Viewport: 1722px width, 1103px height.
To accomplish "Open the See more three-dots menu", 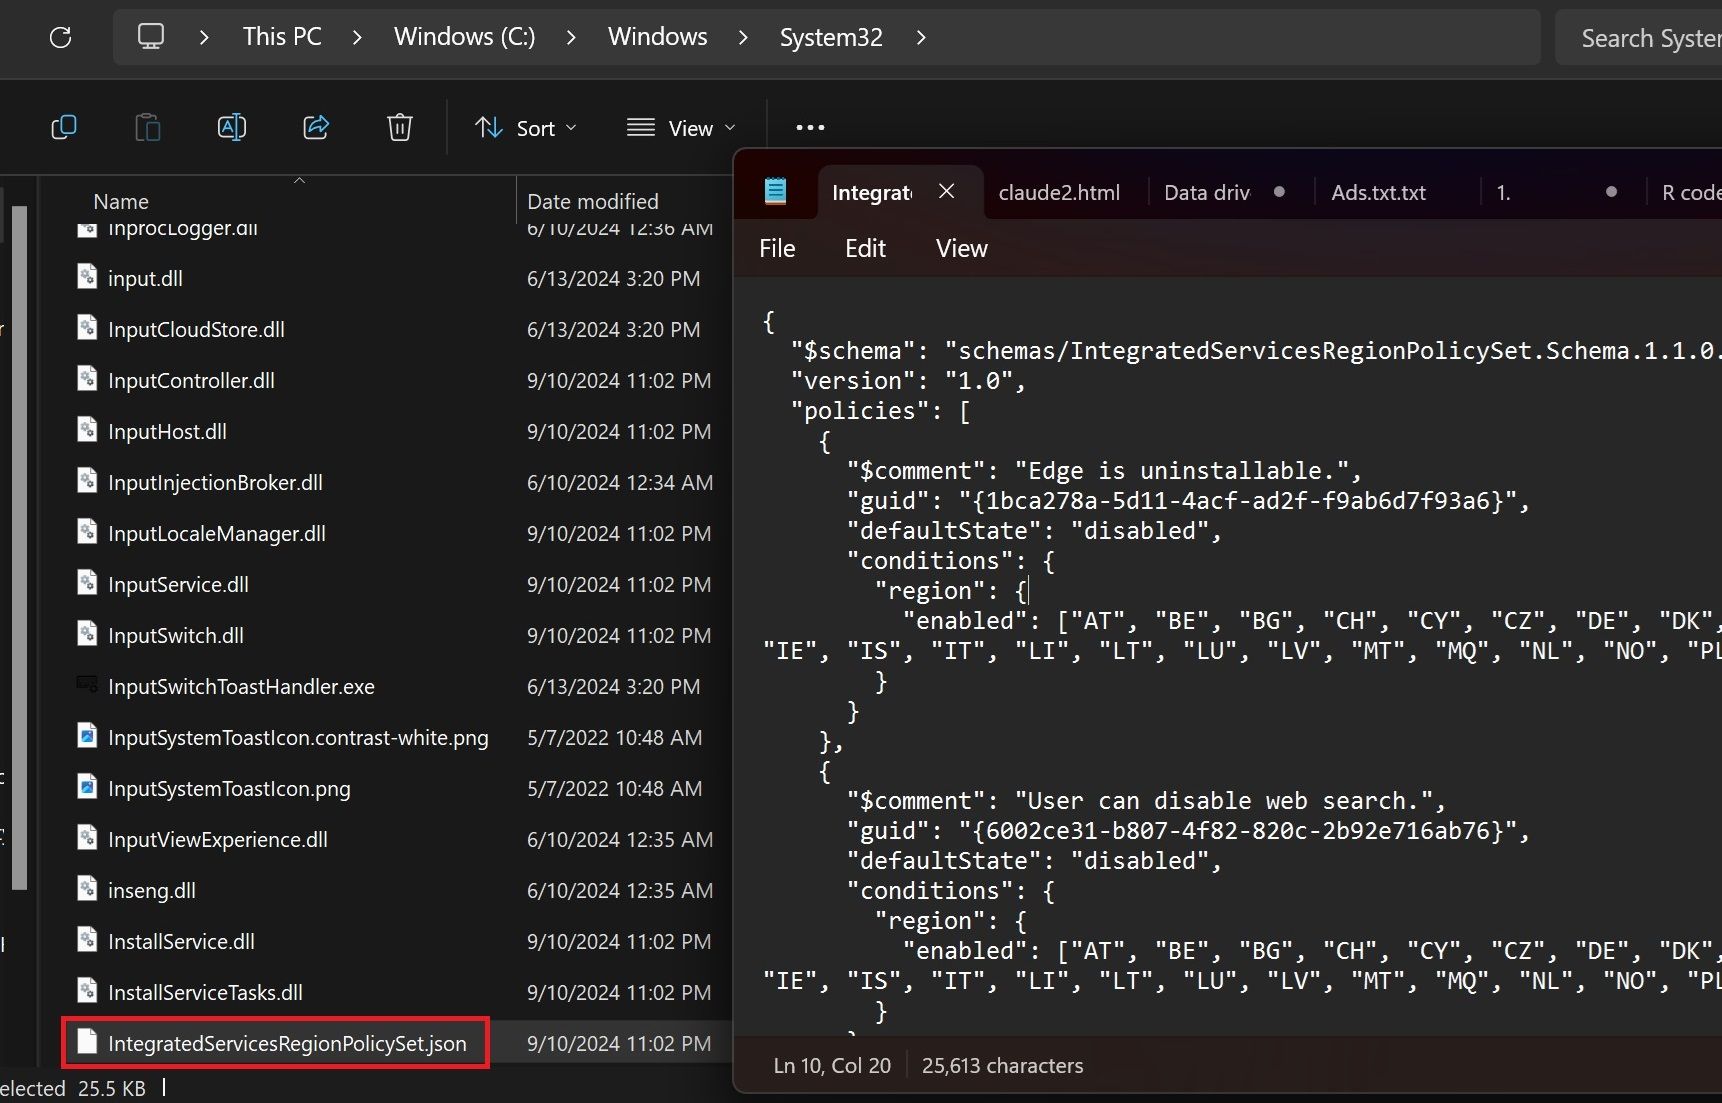I will (x=810, y=128).
